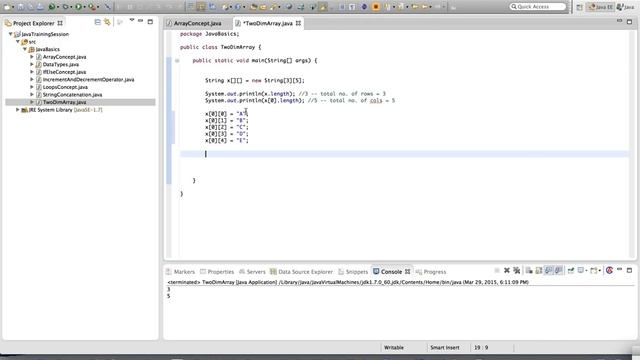Maximize the editor area

[629, 22]
